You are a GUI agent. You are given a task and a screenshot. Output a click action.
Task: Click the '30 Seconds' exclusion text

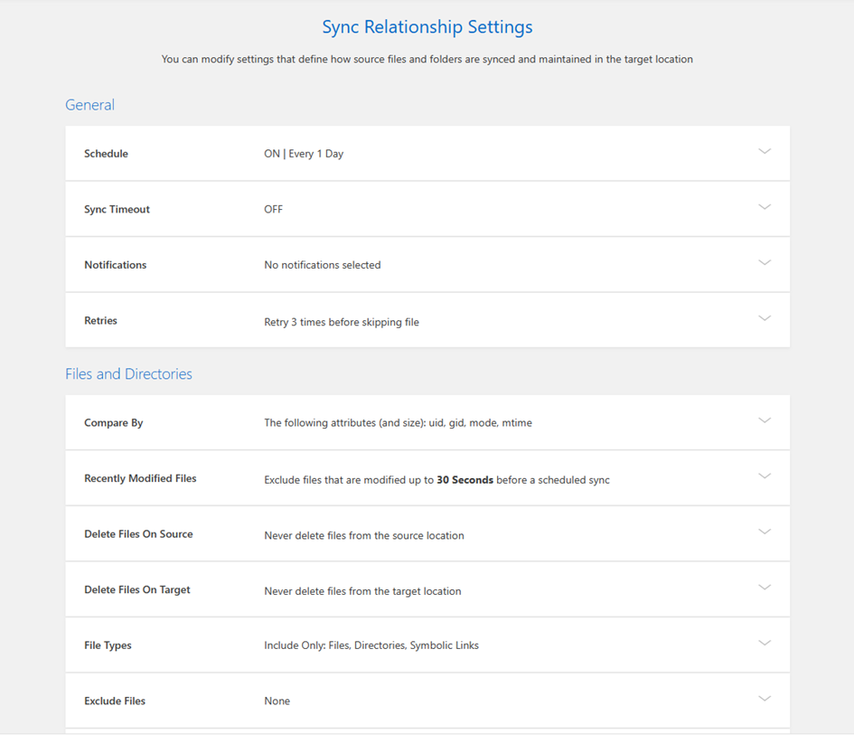pyautogui.click(x=465, y=480)
